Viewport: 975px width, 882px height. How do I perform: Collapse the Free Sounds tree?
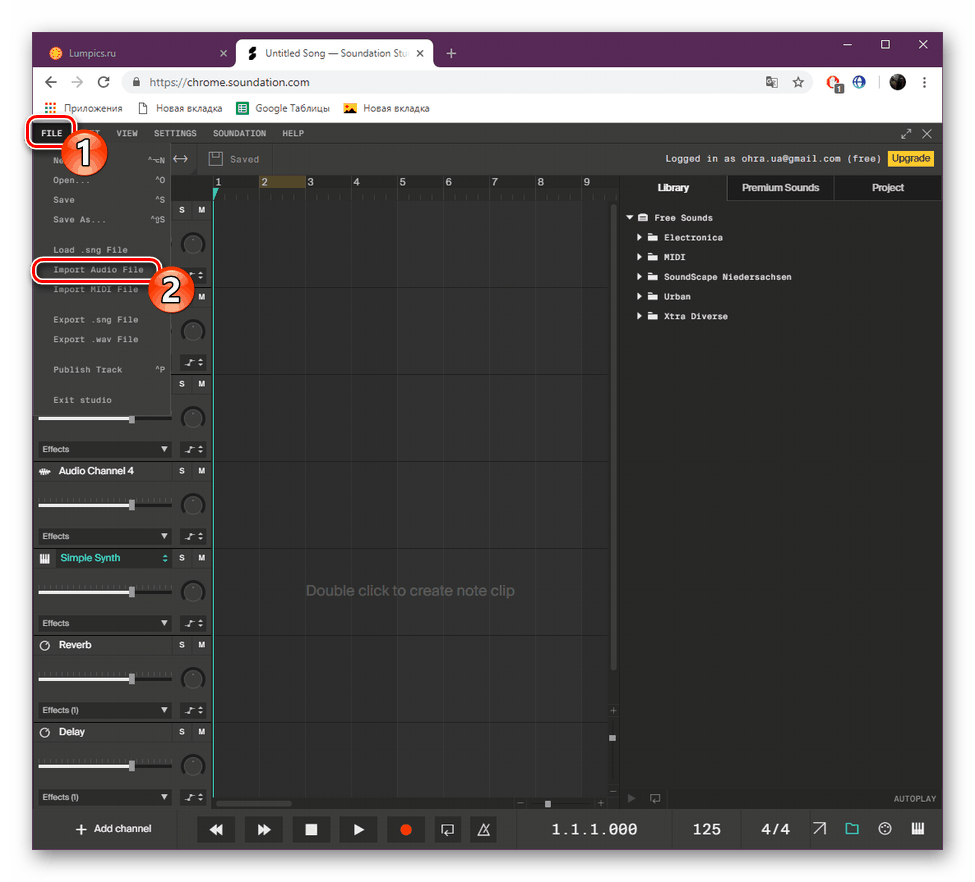pos(629,217)
